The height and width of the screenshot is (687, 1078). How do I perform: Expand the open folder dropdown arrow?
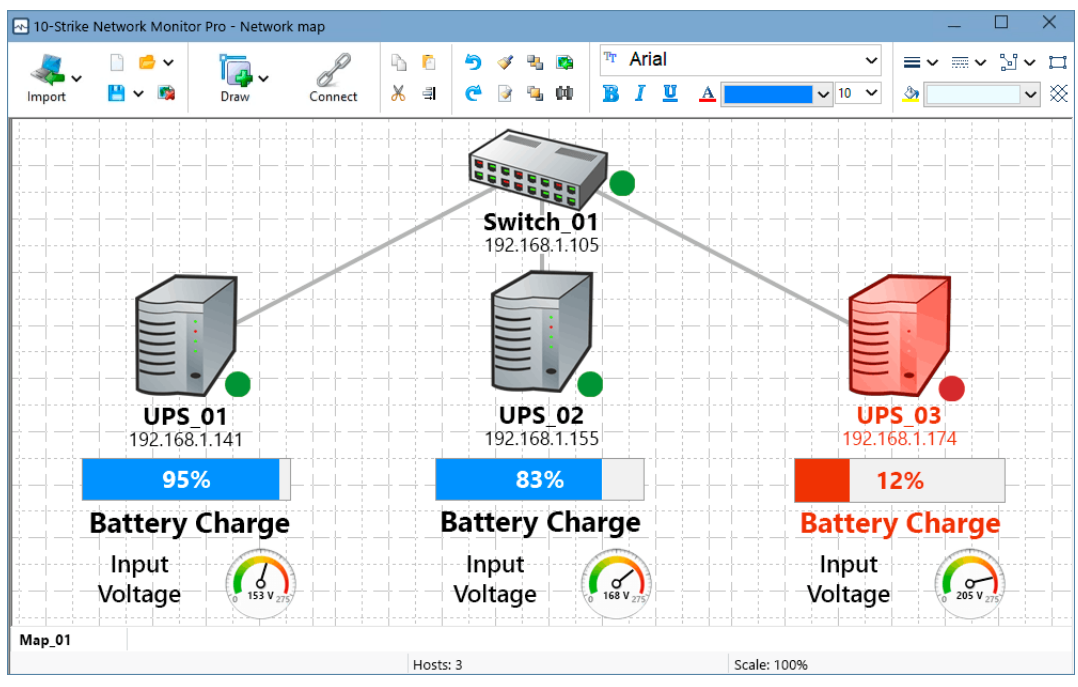(168, 62)
